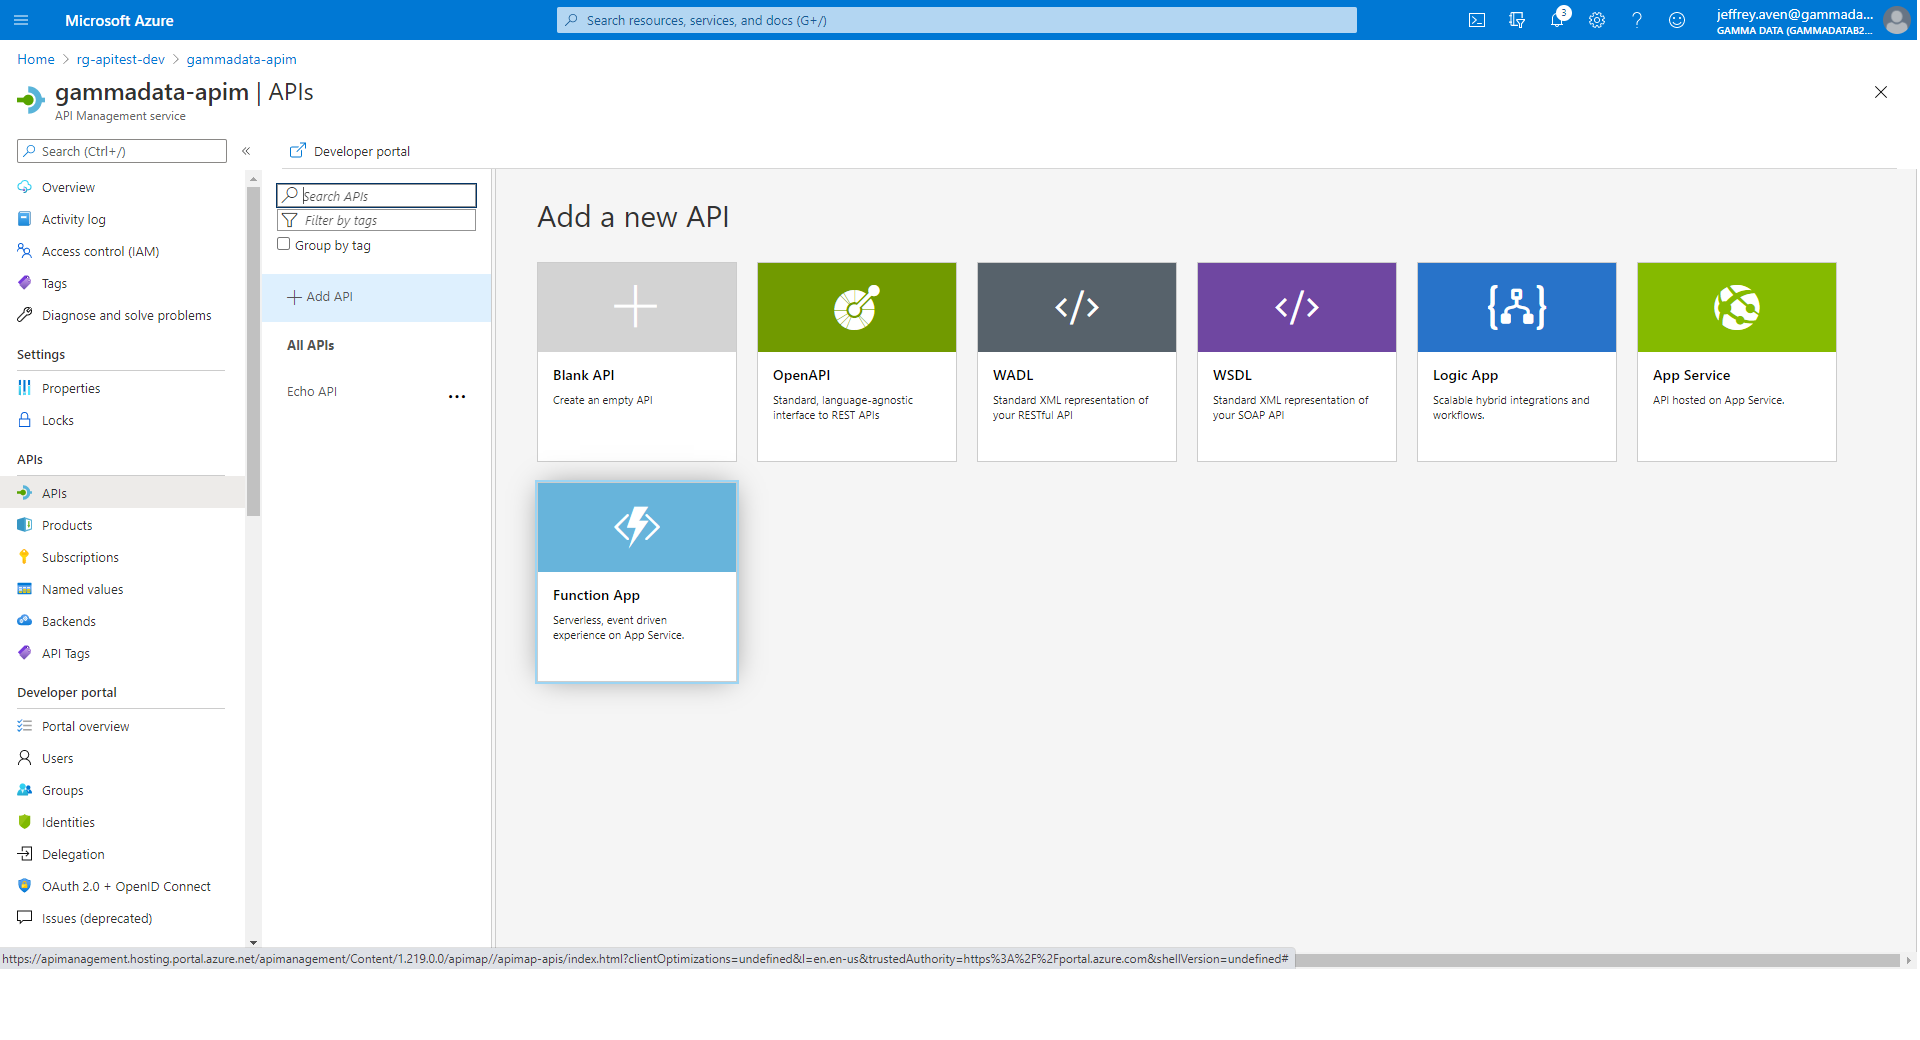Open the notifications bell
The width and height of the screenshot is (1920, 1040).
[1557, 20]
